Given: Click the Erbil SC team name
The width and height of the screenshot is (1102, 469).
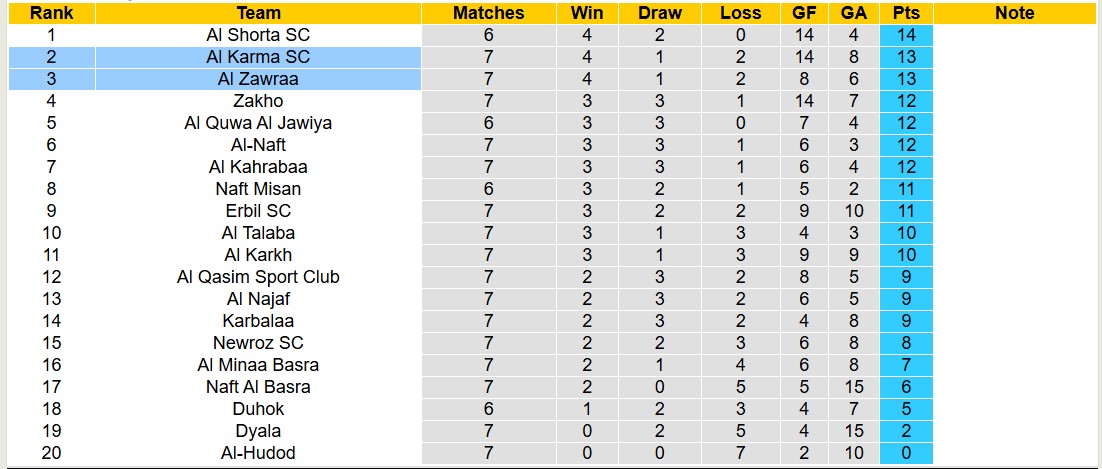Looking at the screenshot, I should [258, 211].
